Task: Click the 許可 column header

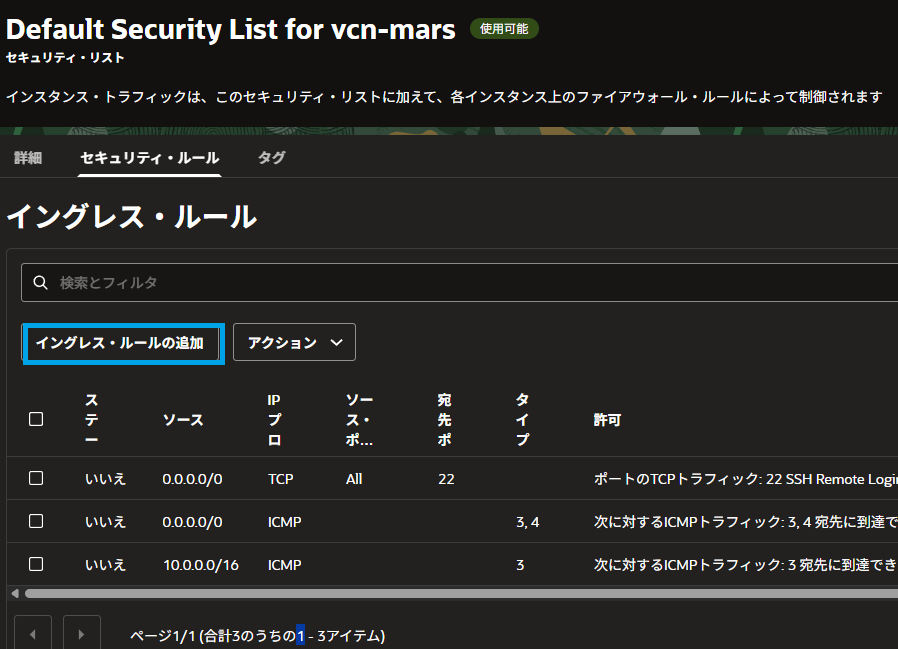Action: (607, 420)
